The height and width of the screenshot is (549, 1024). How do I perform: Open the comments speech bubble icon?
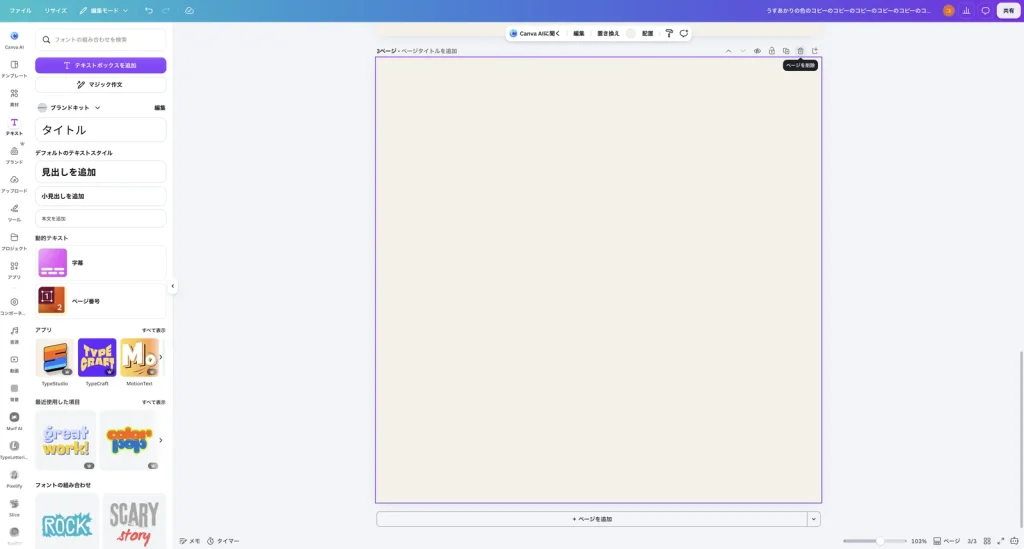[985, 10]
